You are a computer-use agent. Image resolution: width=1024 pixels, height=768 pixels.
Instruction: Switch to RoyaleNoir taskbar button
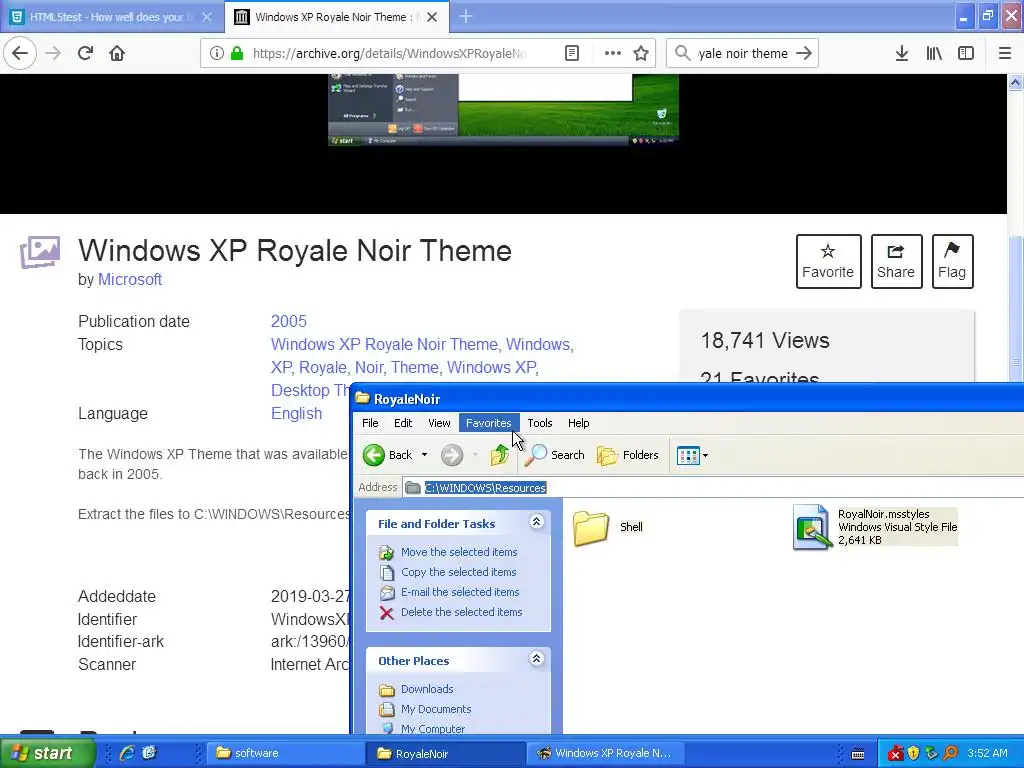(445, 753)
